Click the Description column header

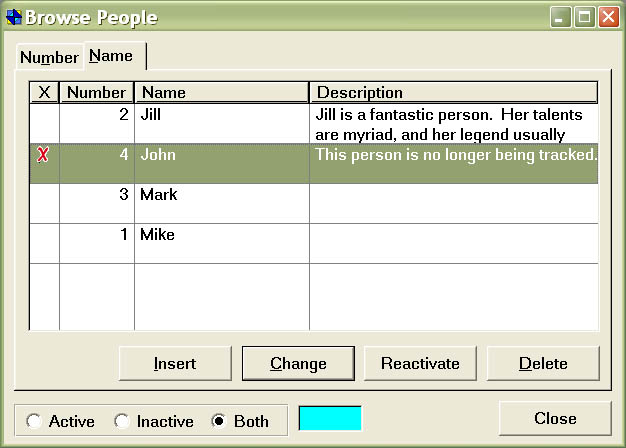click(452, 93)
